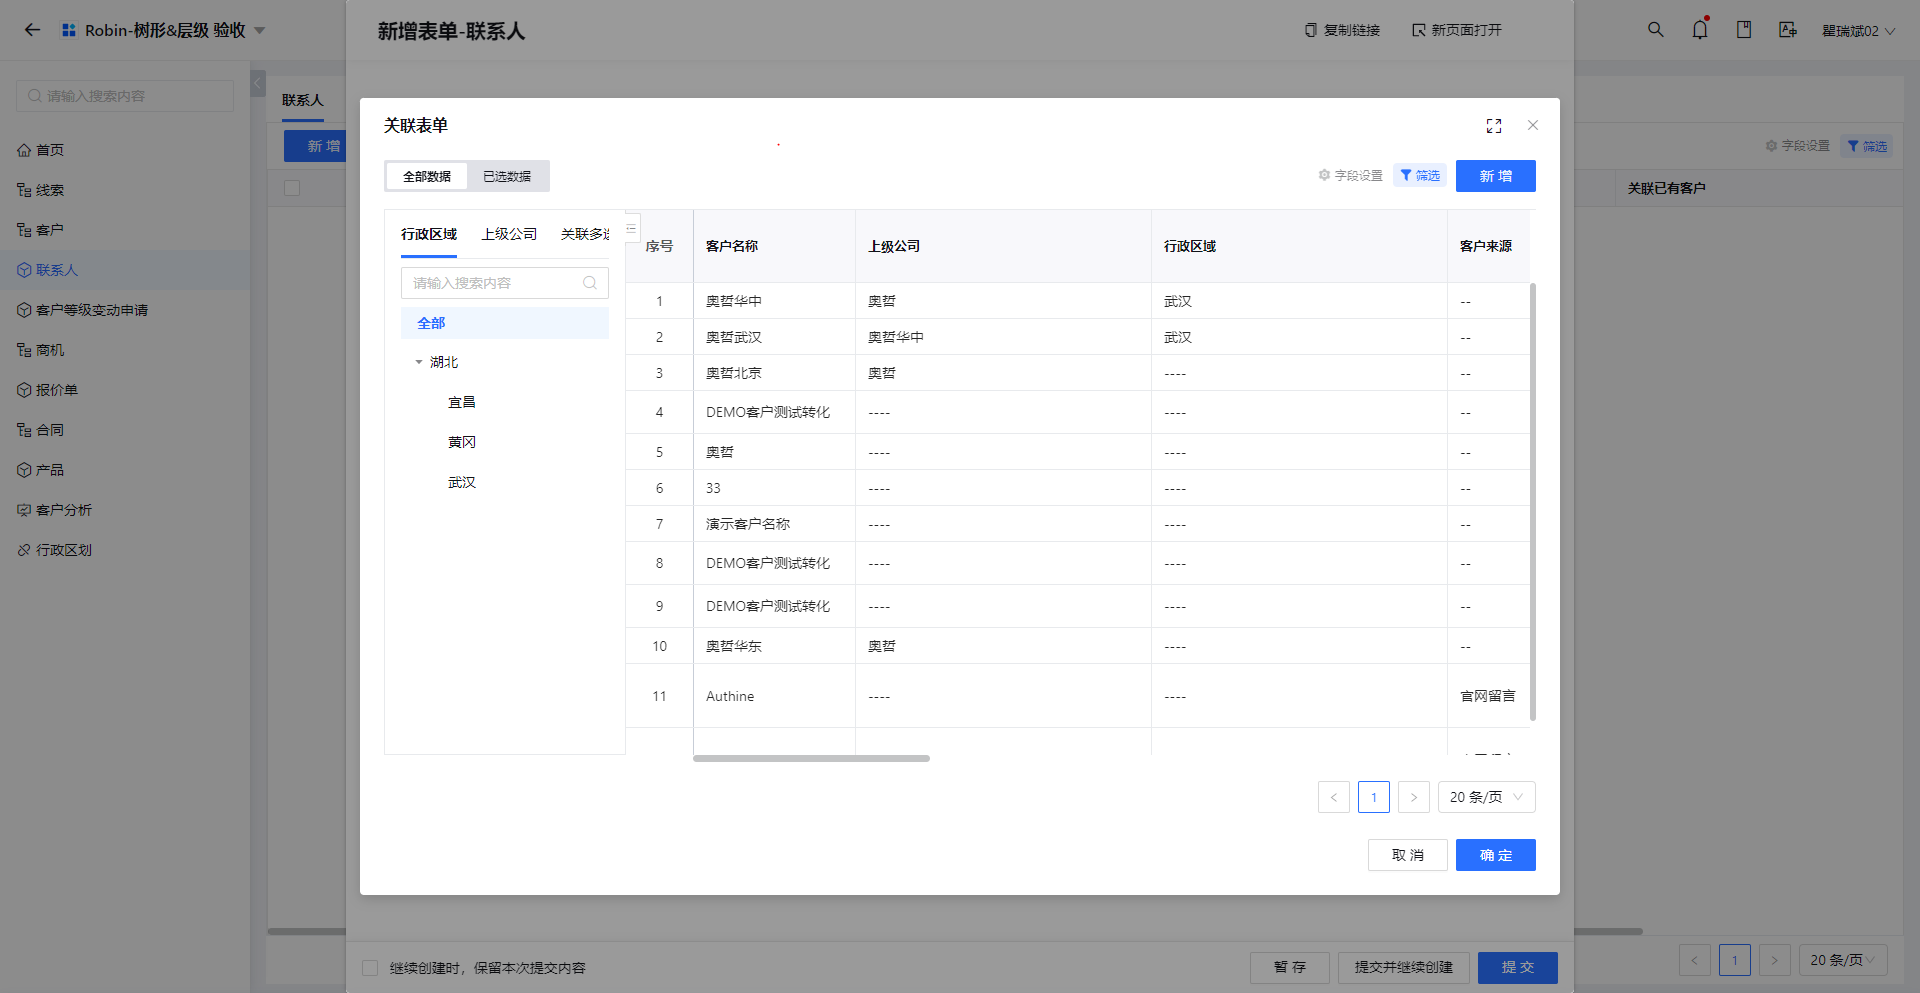Click the horizontal scrollbar under table
Screen dimensions: 1920x993
tap(811, 758)
